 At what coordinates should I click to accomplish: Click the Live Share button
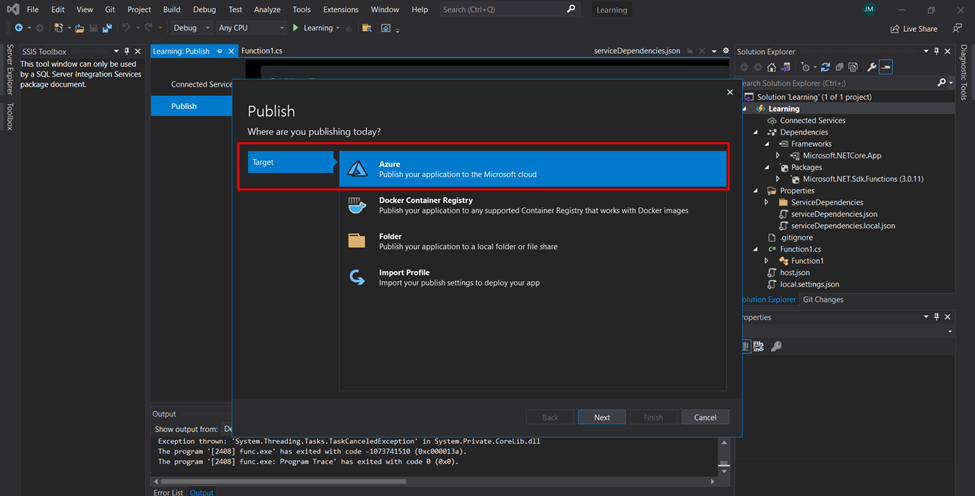tap(913, 29)
